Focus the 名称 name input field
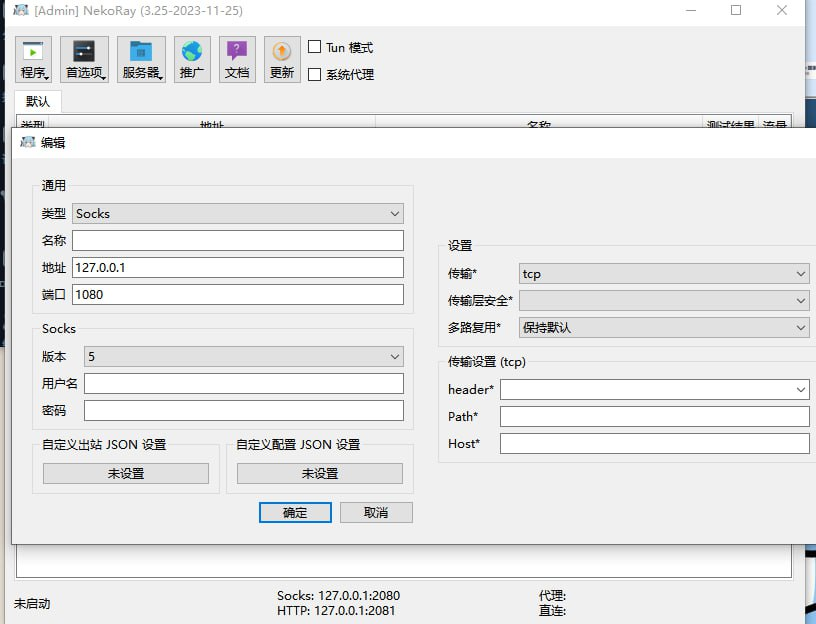This screenshot has width=816, height=624. click(x=238, y=240)
